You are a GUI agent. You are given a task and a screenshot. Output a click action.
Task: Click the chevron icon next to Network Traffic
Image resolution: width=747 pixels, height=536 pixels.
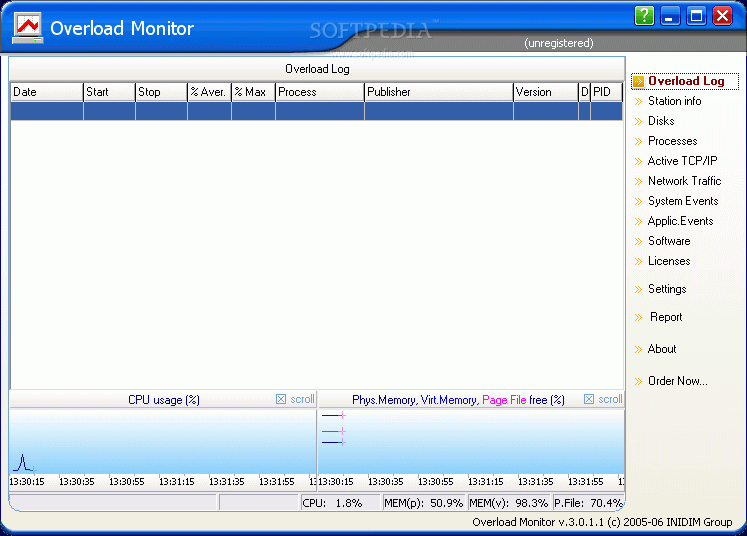coord(638,182)
